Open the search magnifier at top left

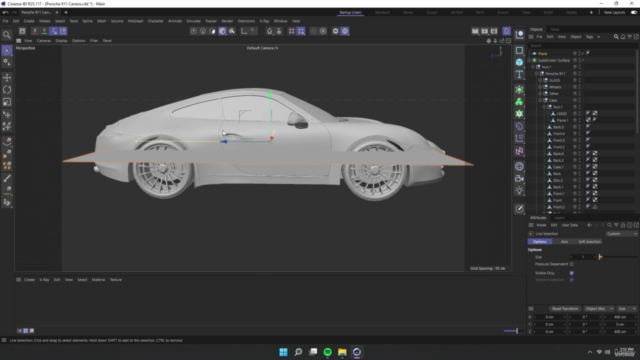(x=7, y=35)
